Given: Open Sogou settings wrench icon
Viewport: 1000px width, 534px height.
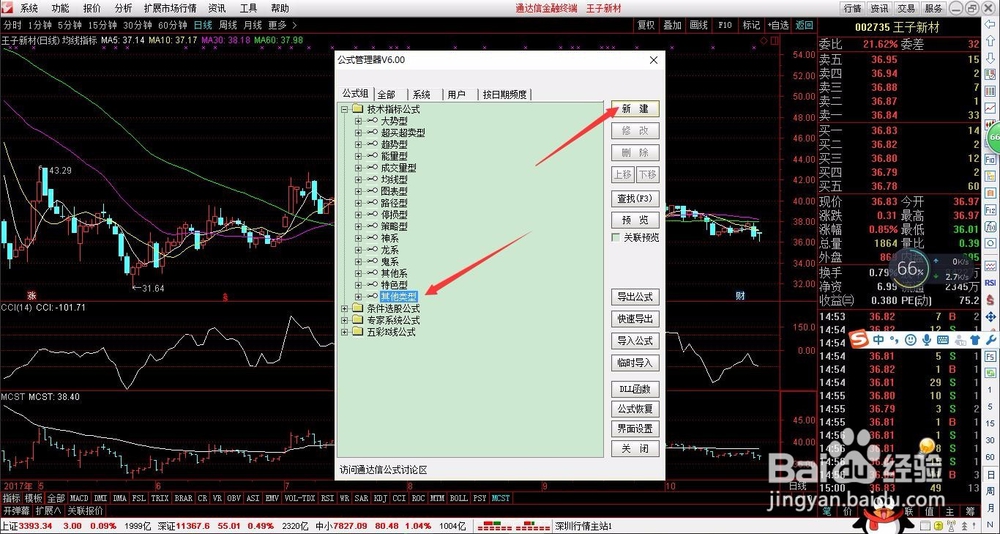Looking at the screenshot, I should (x=991, y=340).
